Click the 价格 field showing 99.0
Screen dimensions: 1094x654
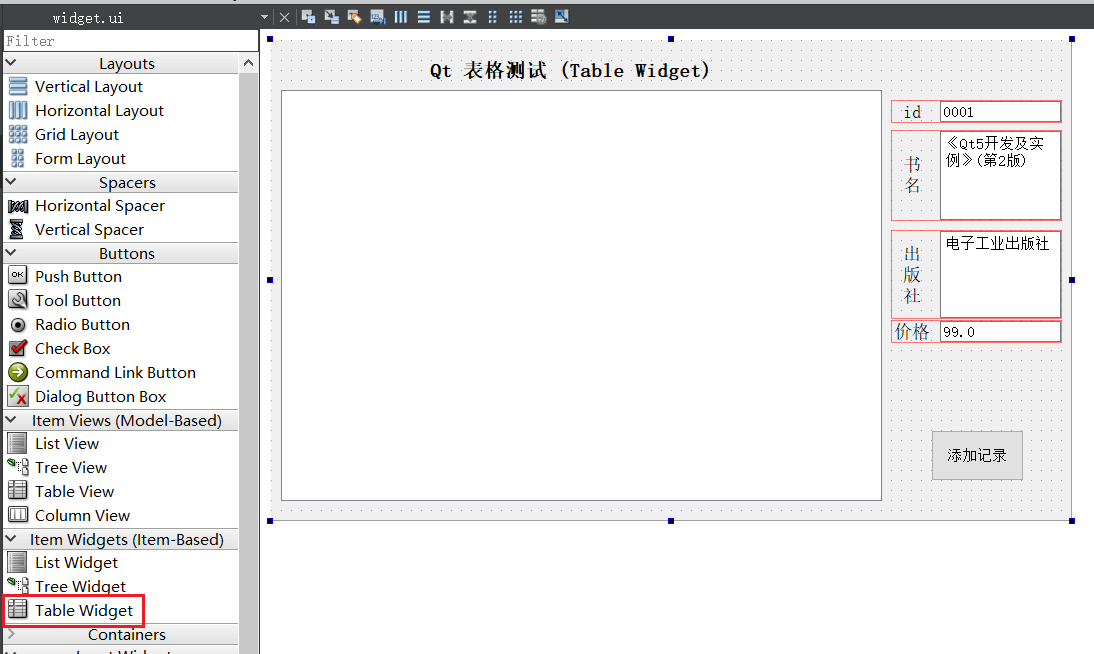click(1000, 332)
